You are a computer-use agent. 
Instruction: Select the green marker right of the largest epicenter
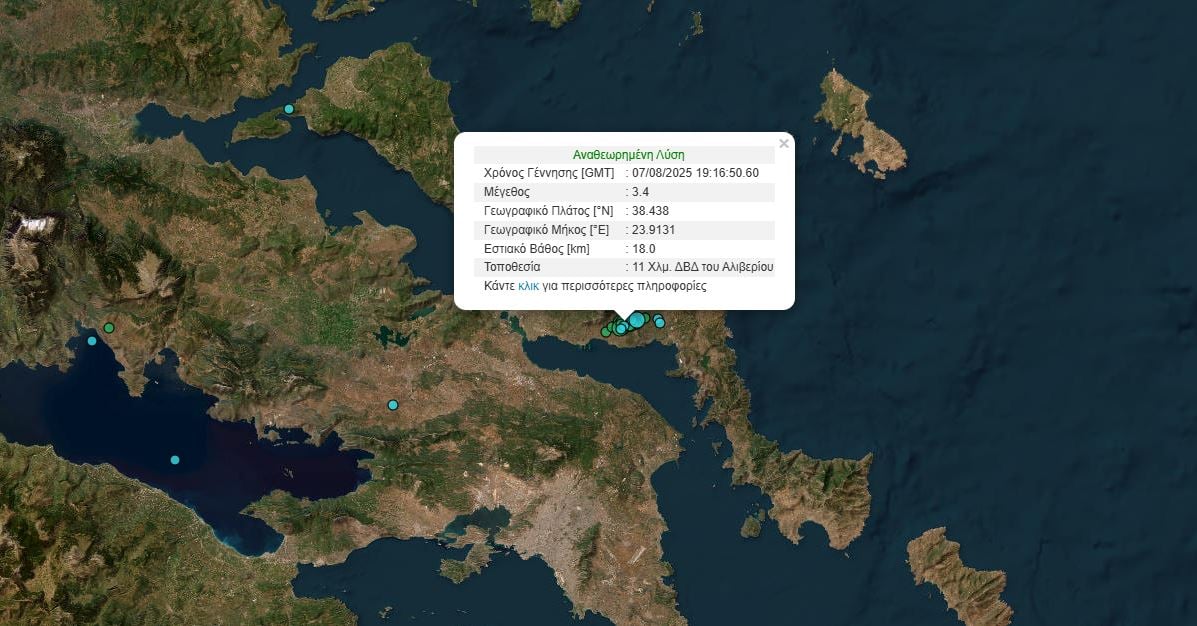pyautogui.click(x=646, y=318)
